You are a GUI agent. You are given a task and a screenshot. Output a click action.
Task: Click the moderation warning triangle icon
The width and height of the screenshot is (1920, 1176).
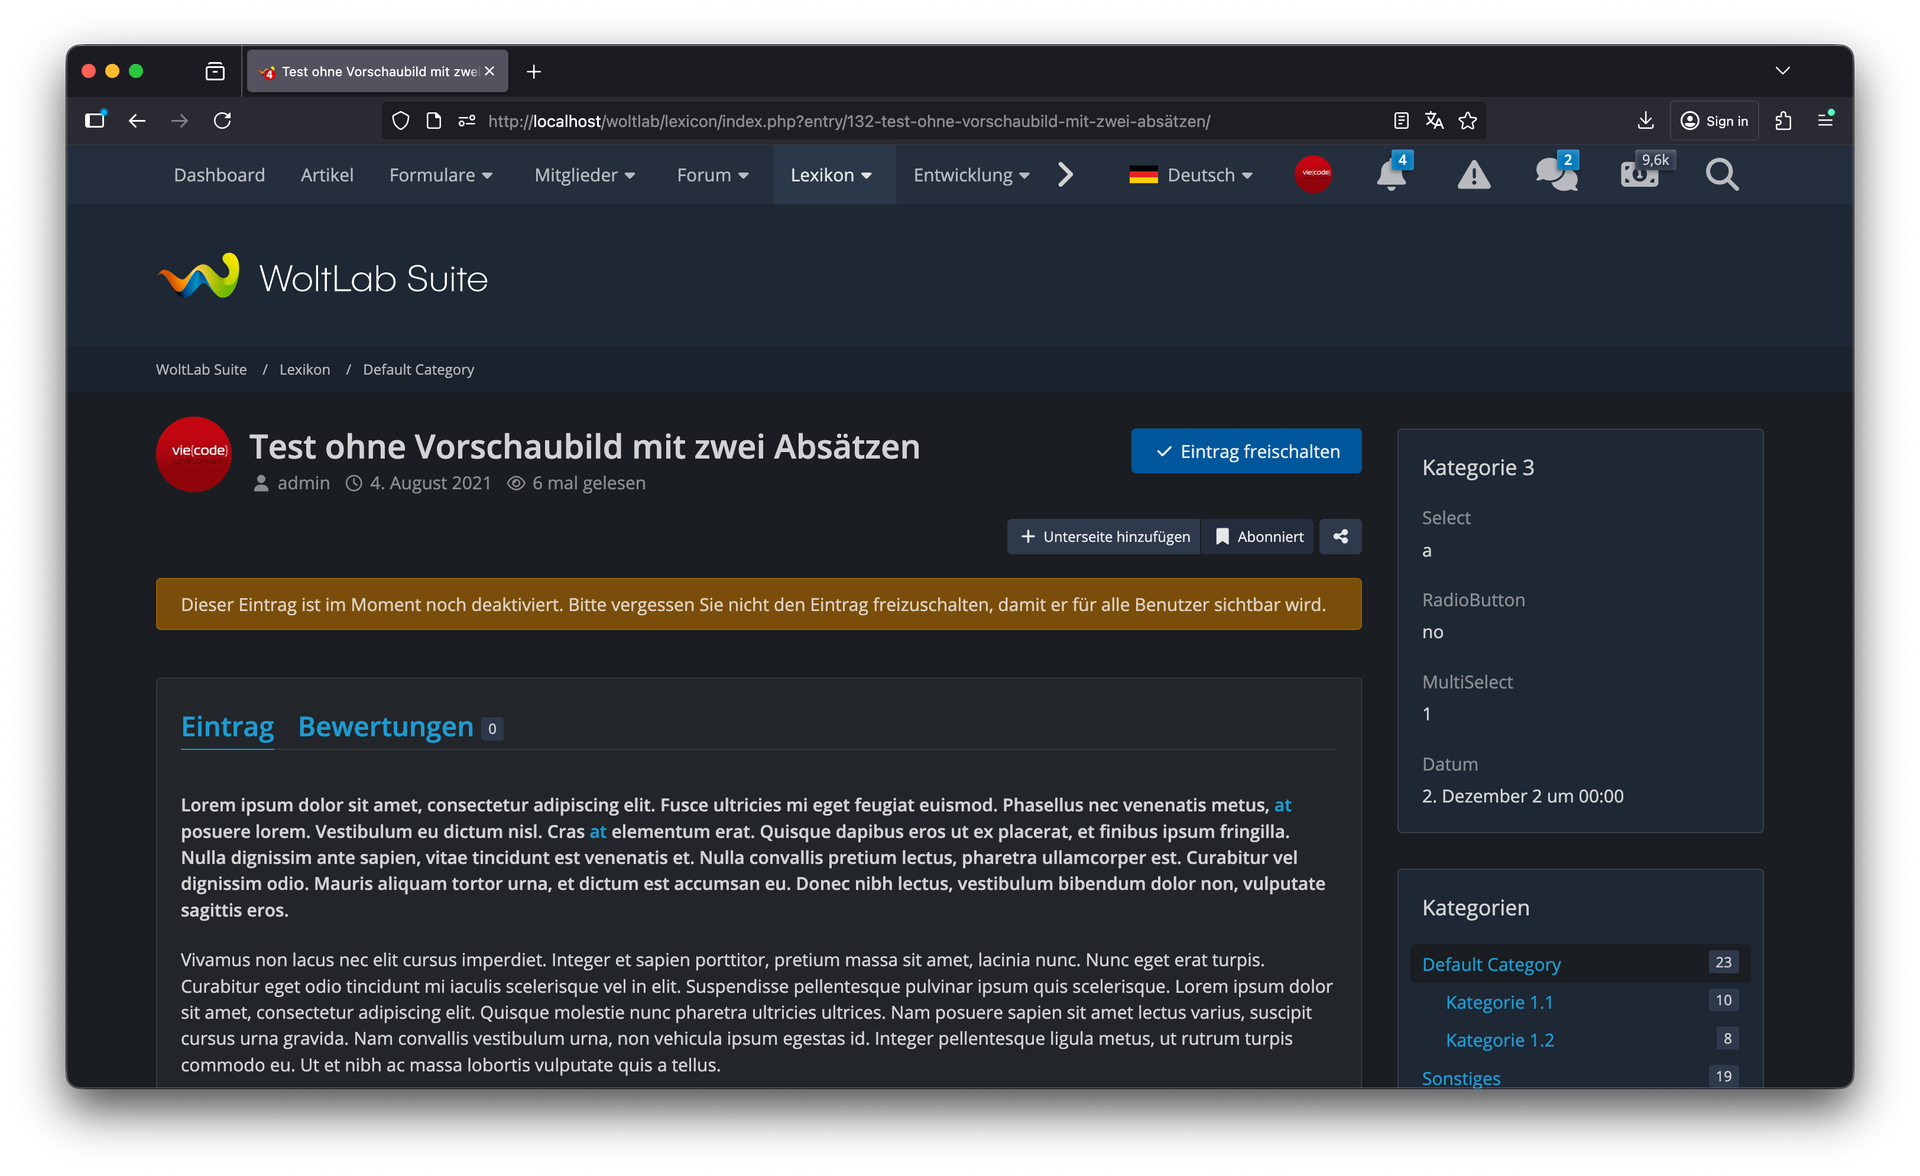tap(1473, 175)
